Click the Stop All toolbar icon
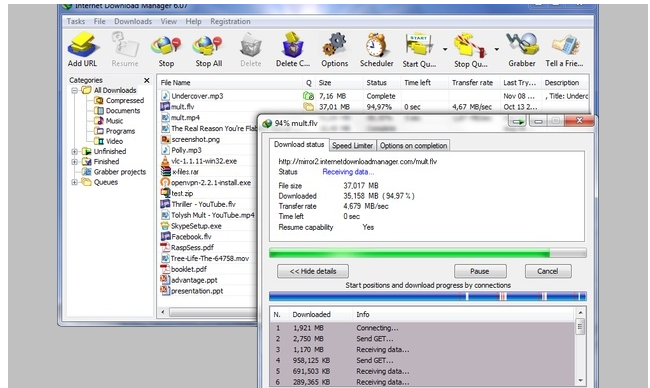 (208, 46)
